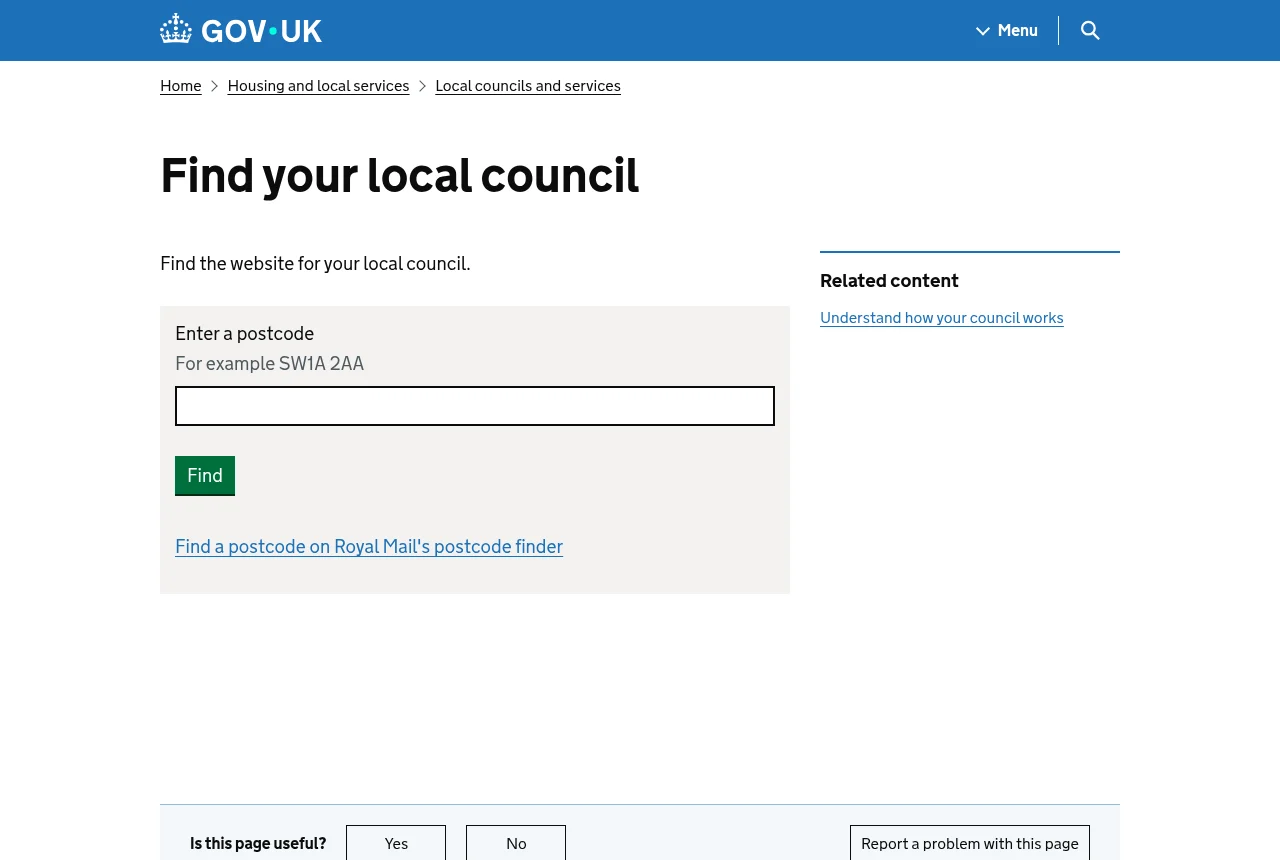1280x860 pixels.
Task: Focus the postcode input field
Action: pyautogui.click(x=475, y=406)
